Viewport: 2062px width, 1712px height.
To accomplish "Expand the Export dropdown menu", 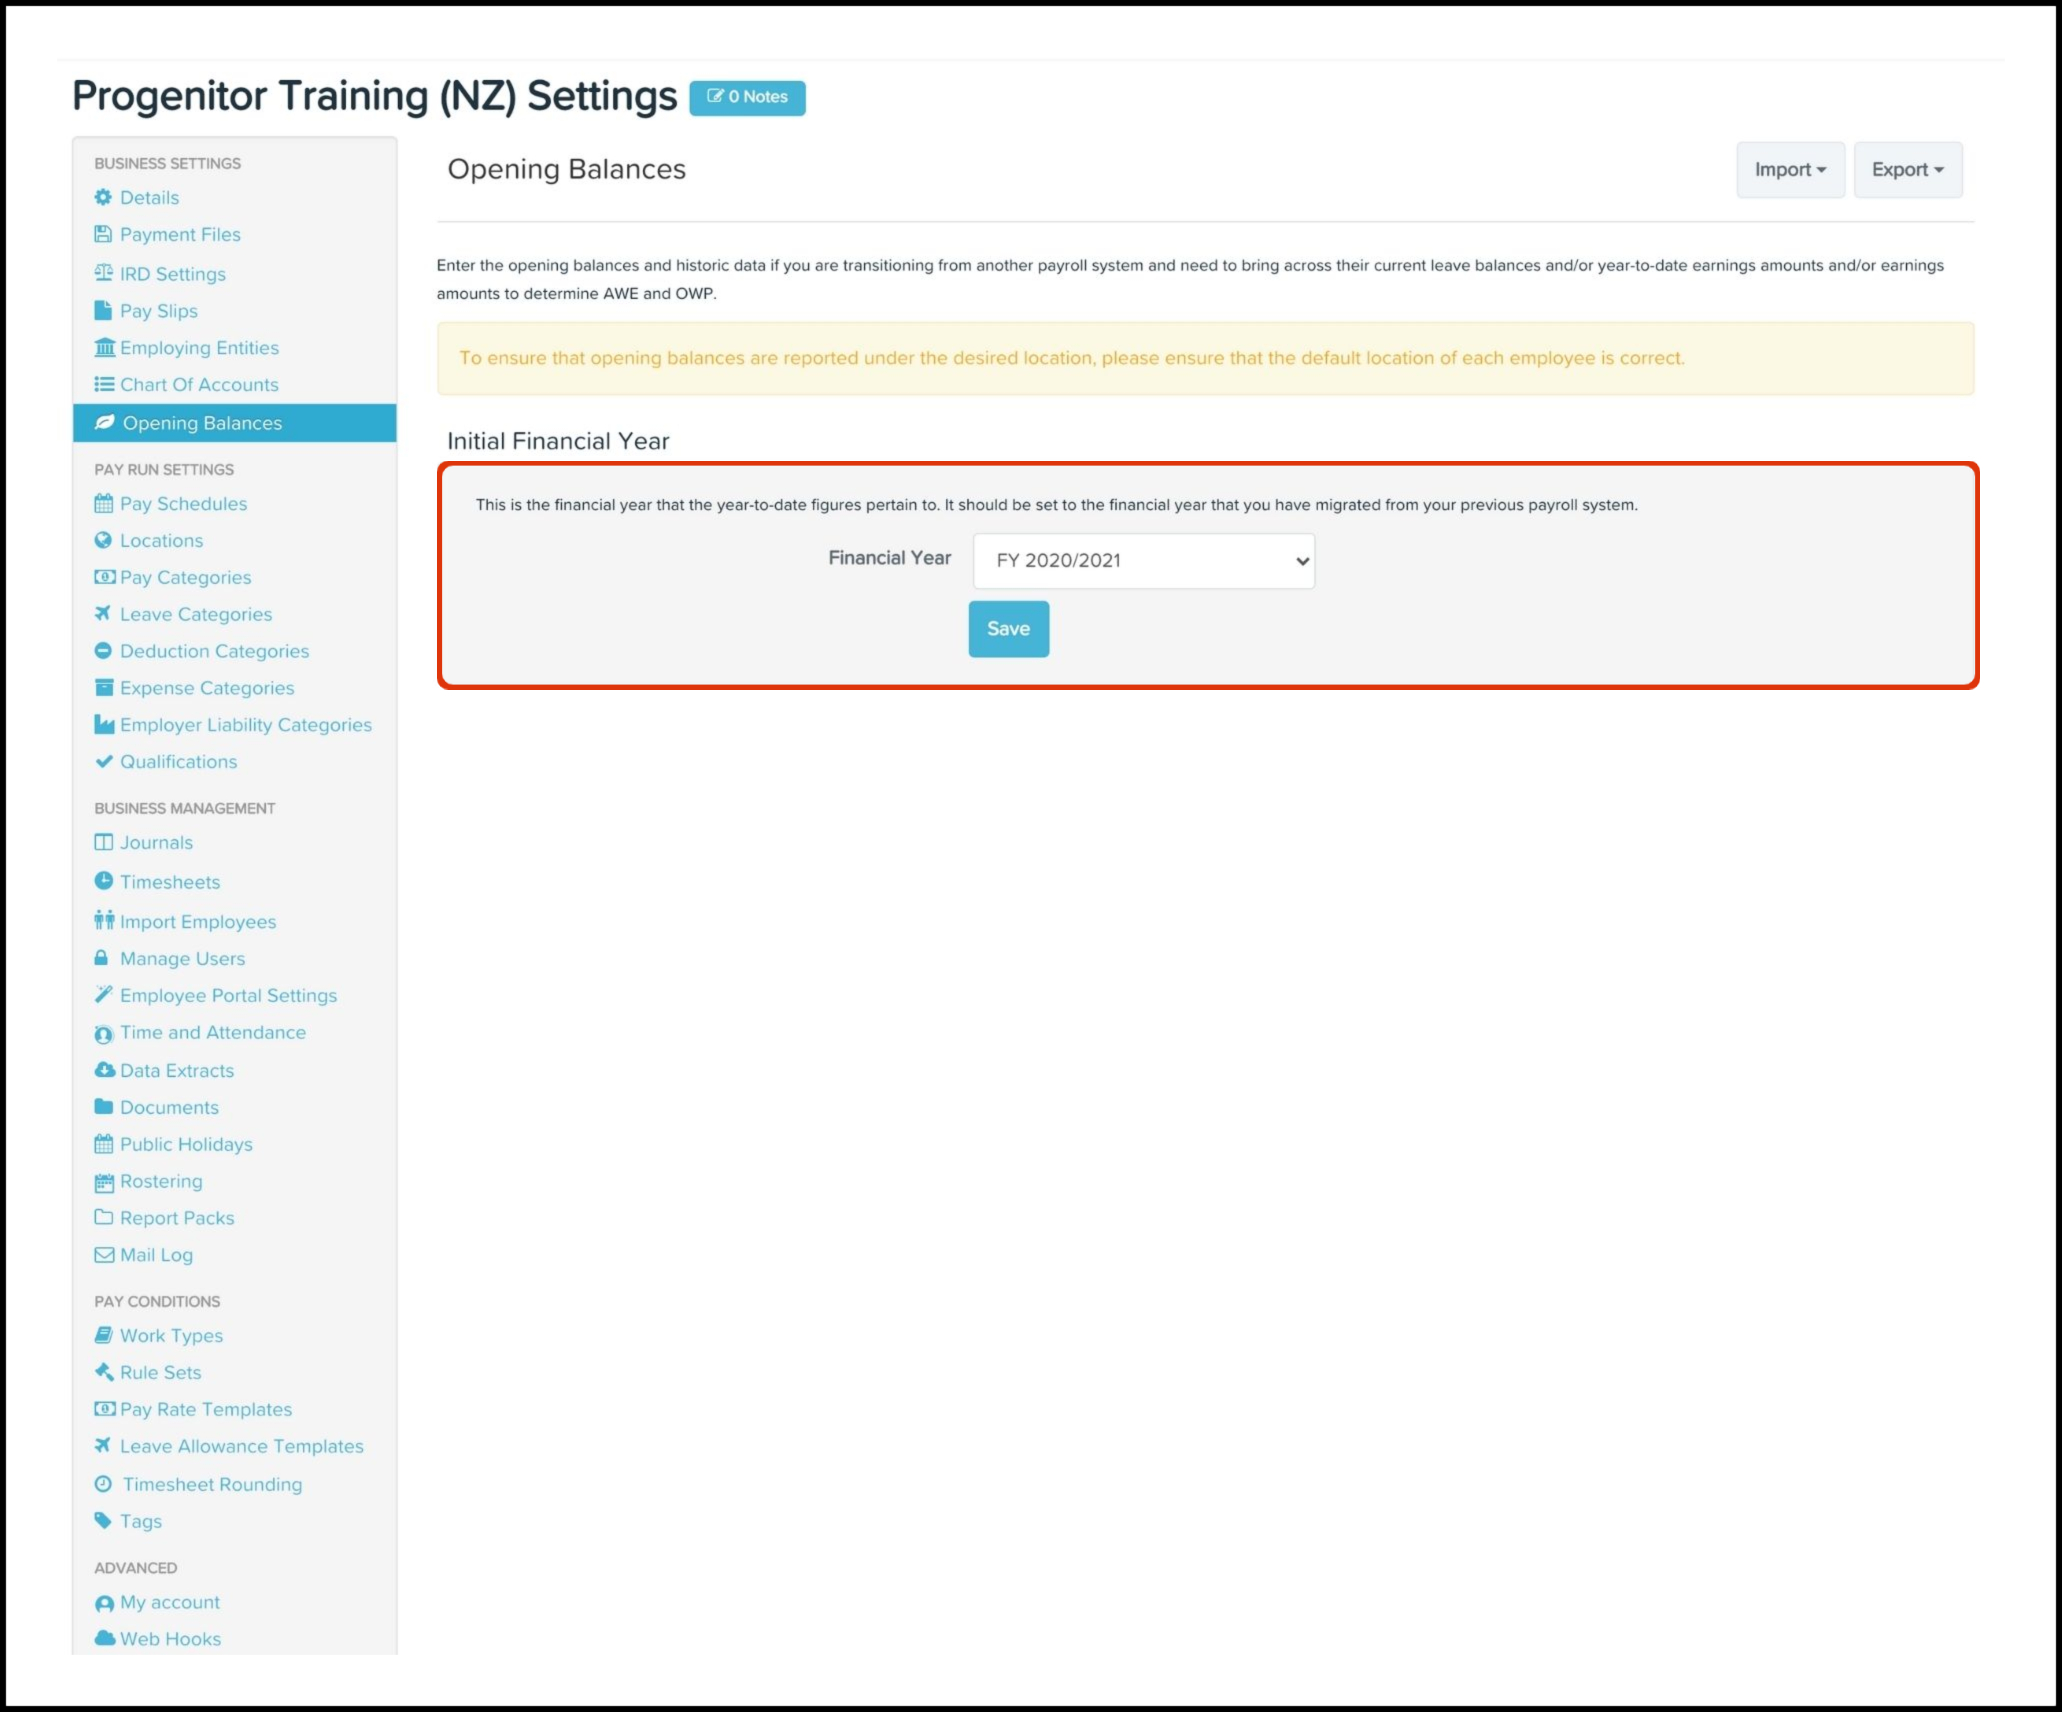I will tap(1907, 170).
